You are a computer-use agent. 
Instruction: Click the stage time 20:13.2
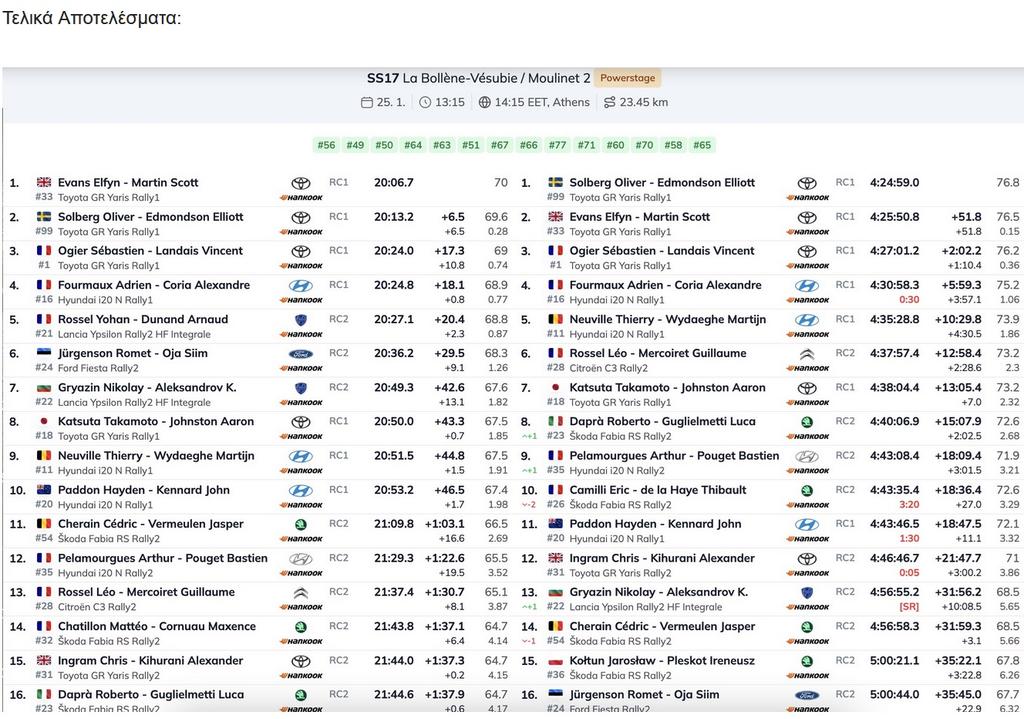pyautogui.click(x=394, y=217)
